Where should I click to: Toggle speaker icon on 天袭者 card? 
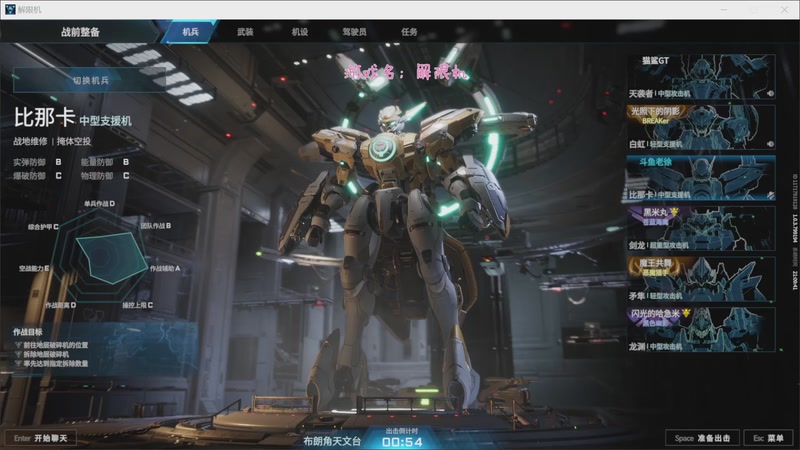pyautogui.click(x=770, y=93)
